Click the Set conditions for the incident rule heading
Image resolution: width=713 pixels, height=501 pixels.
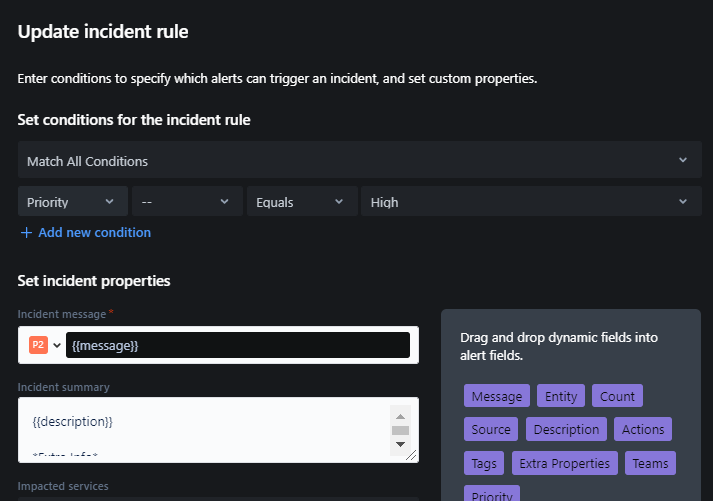(x=134, y=120)
